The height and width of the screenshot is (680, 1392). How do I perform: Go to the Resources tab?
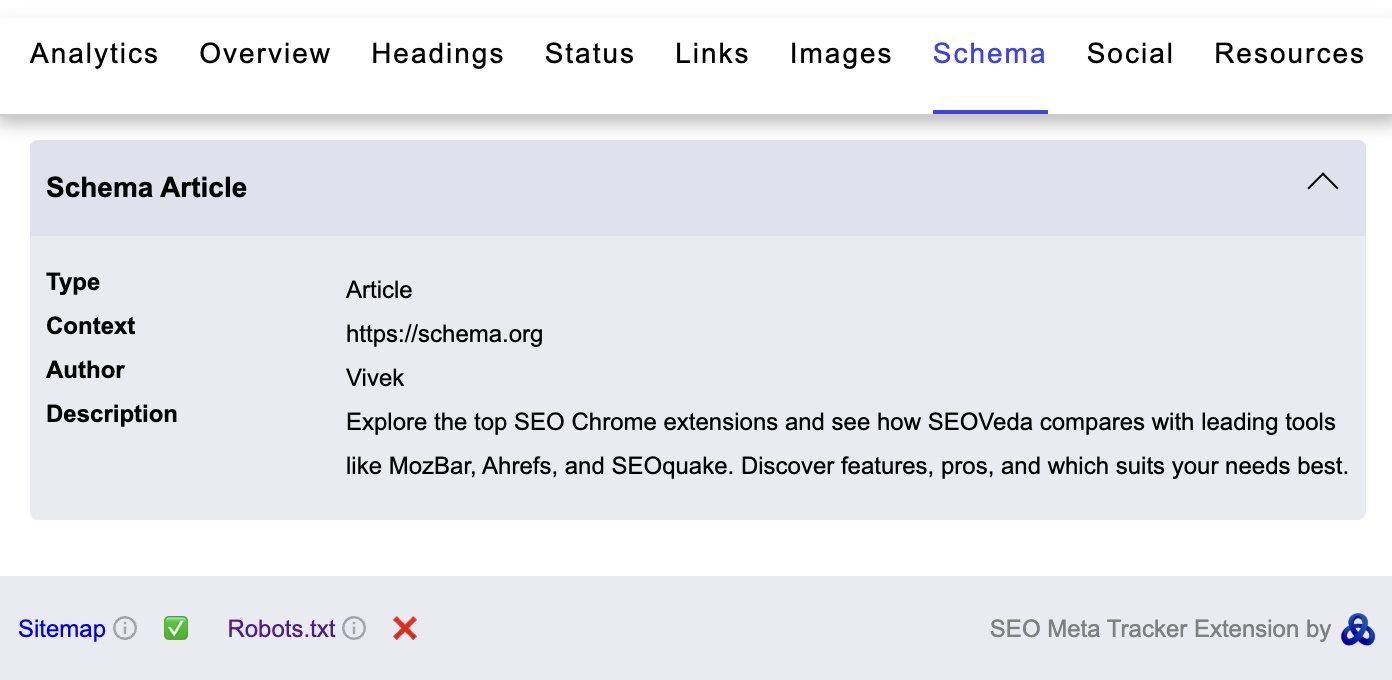tap(1289, 54)
